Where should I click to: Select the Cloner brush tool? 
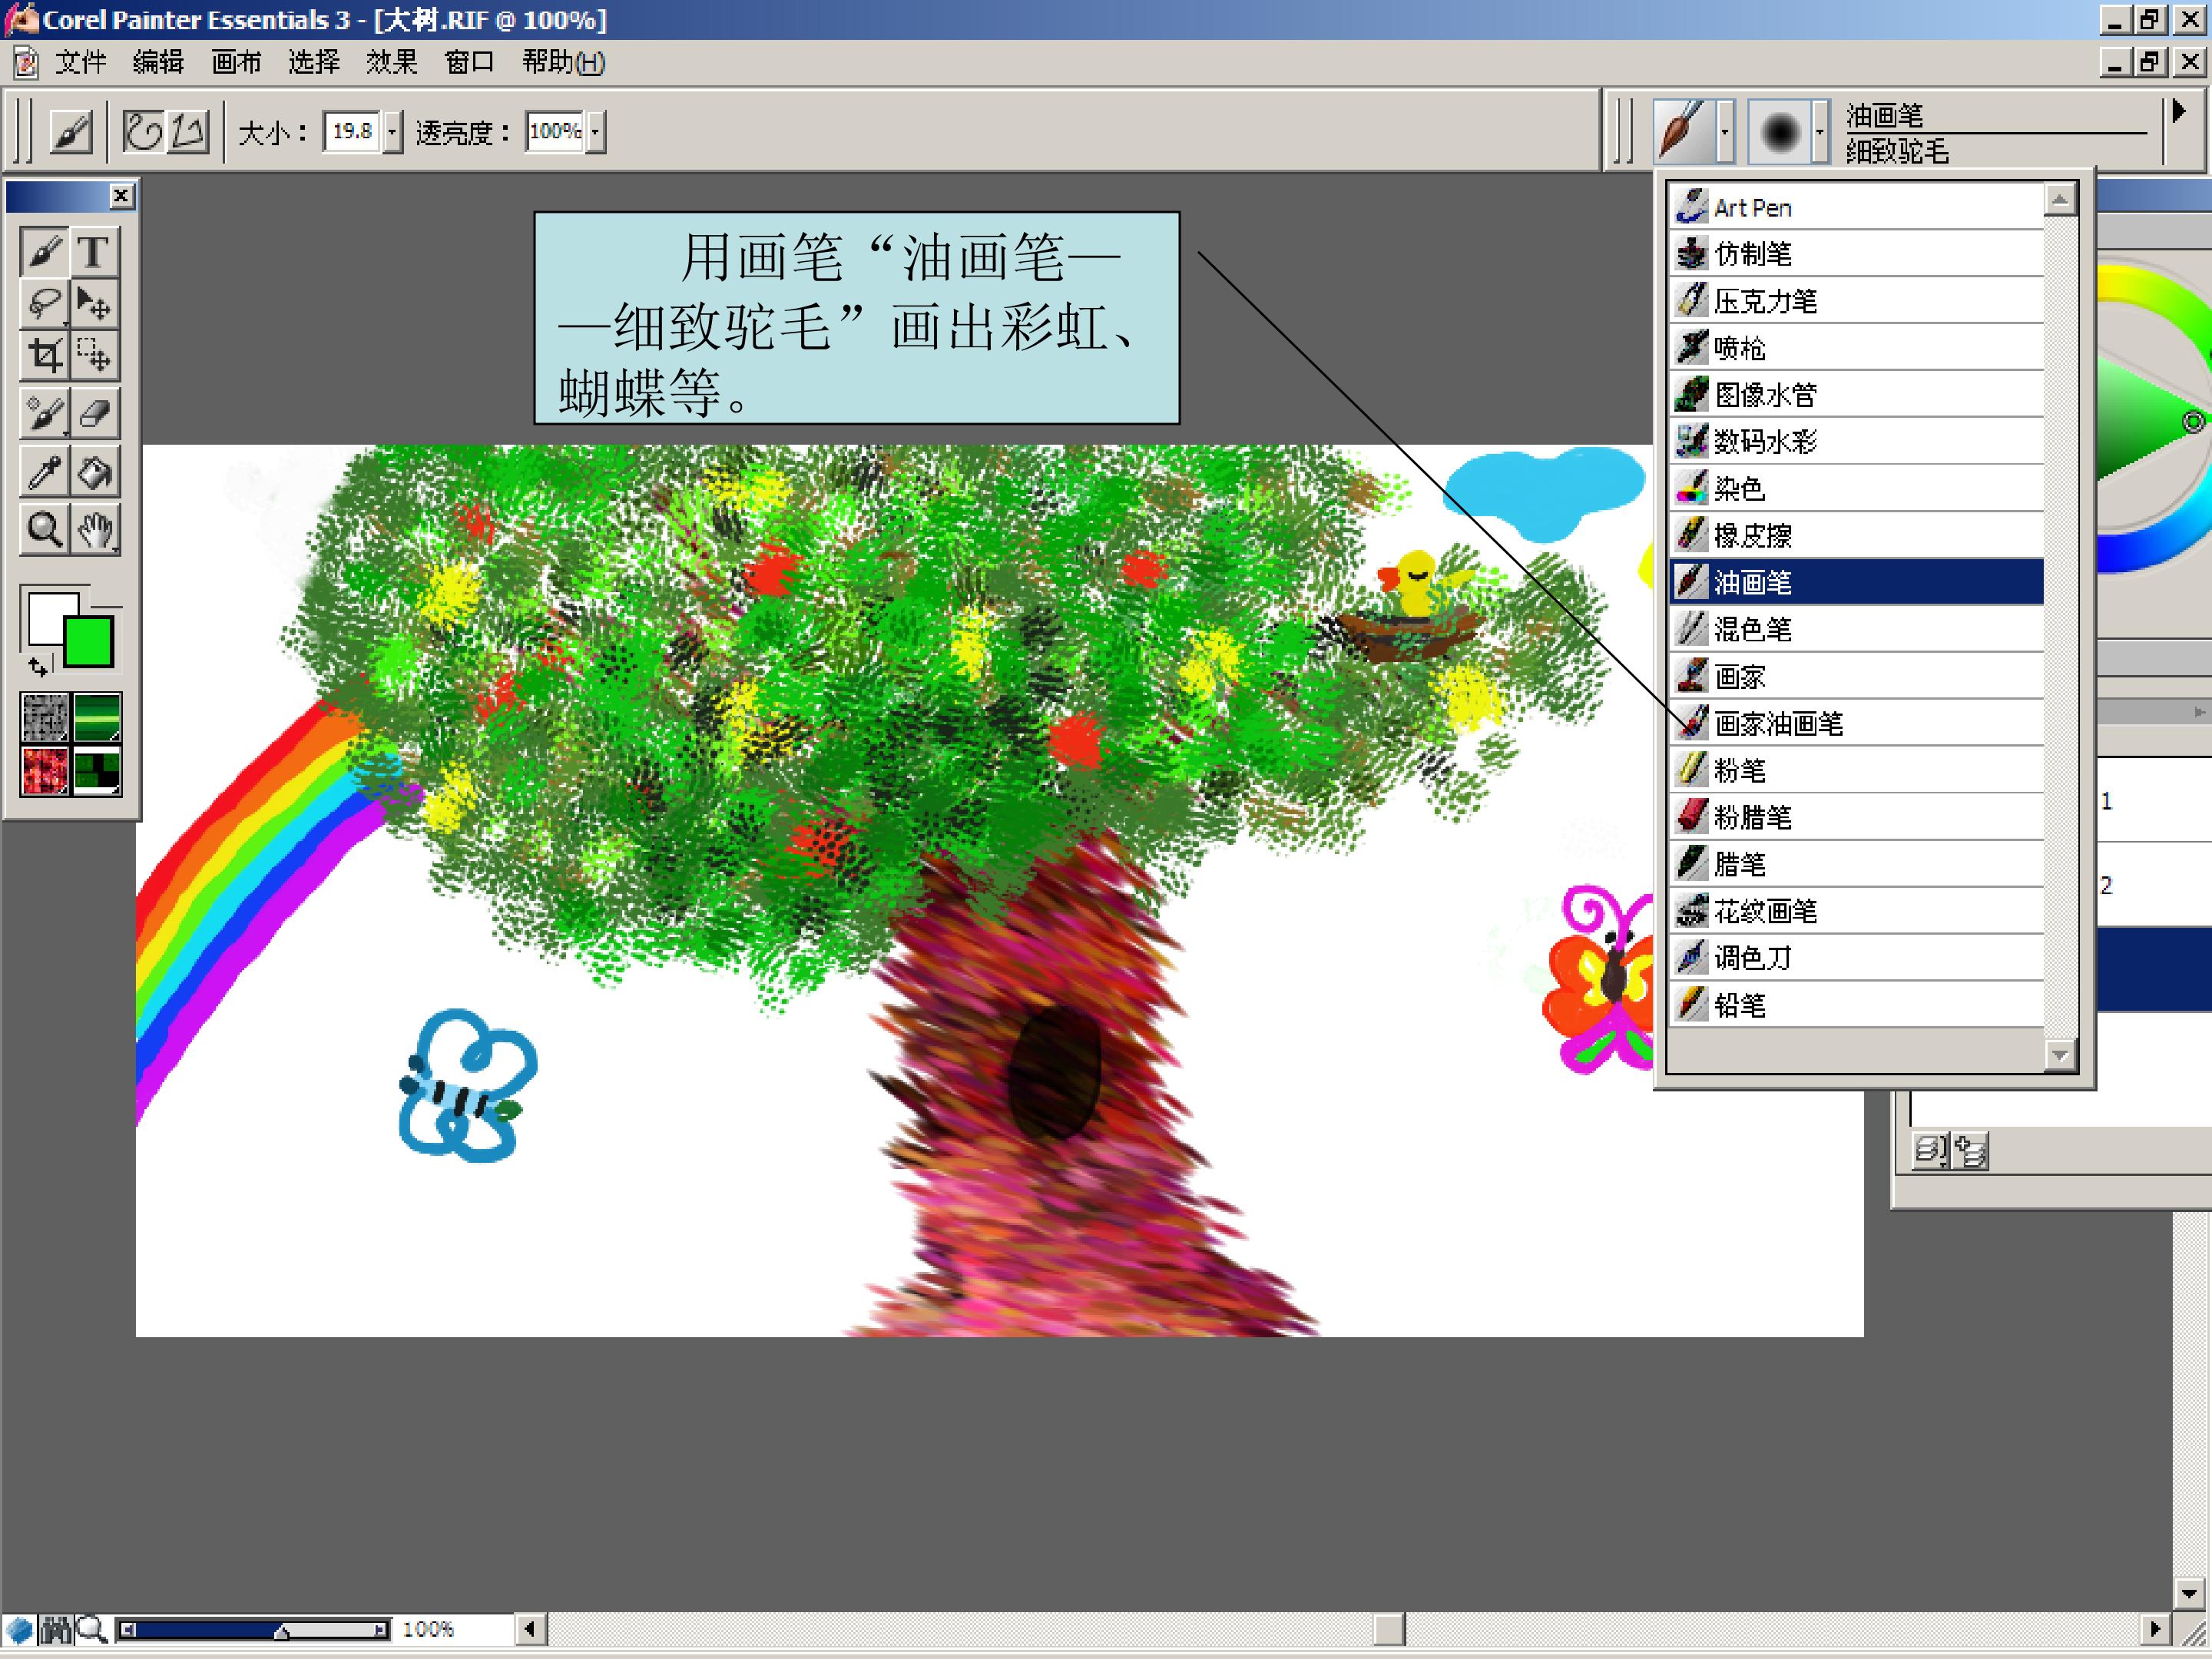pyautogui.click(x=44, y=413)
